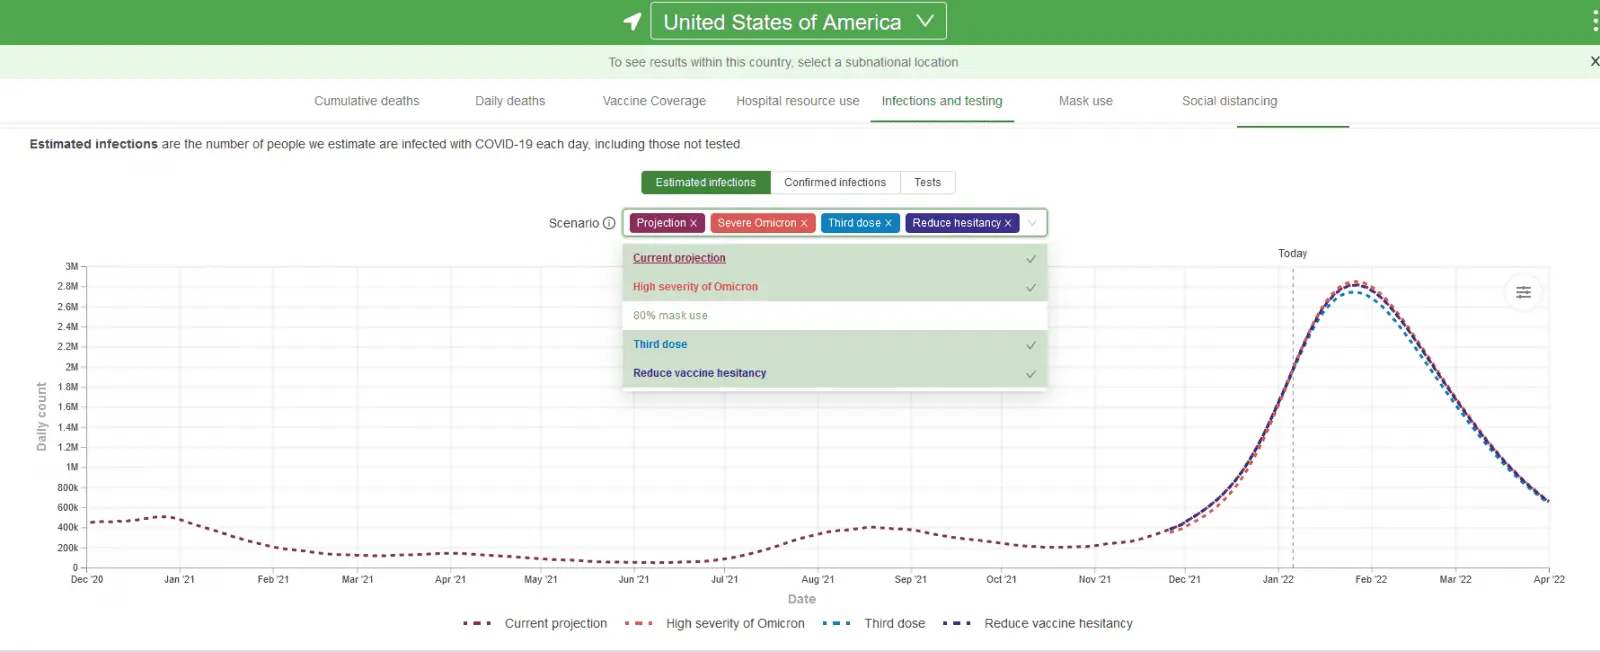Remove the Severe Omicron tag
The width and height of the screenshot is (1600, 652).
pyautogui.click(x=804, y=223)
